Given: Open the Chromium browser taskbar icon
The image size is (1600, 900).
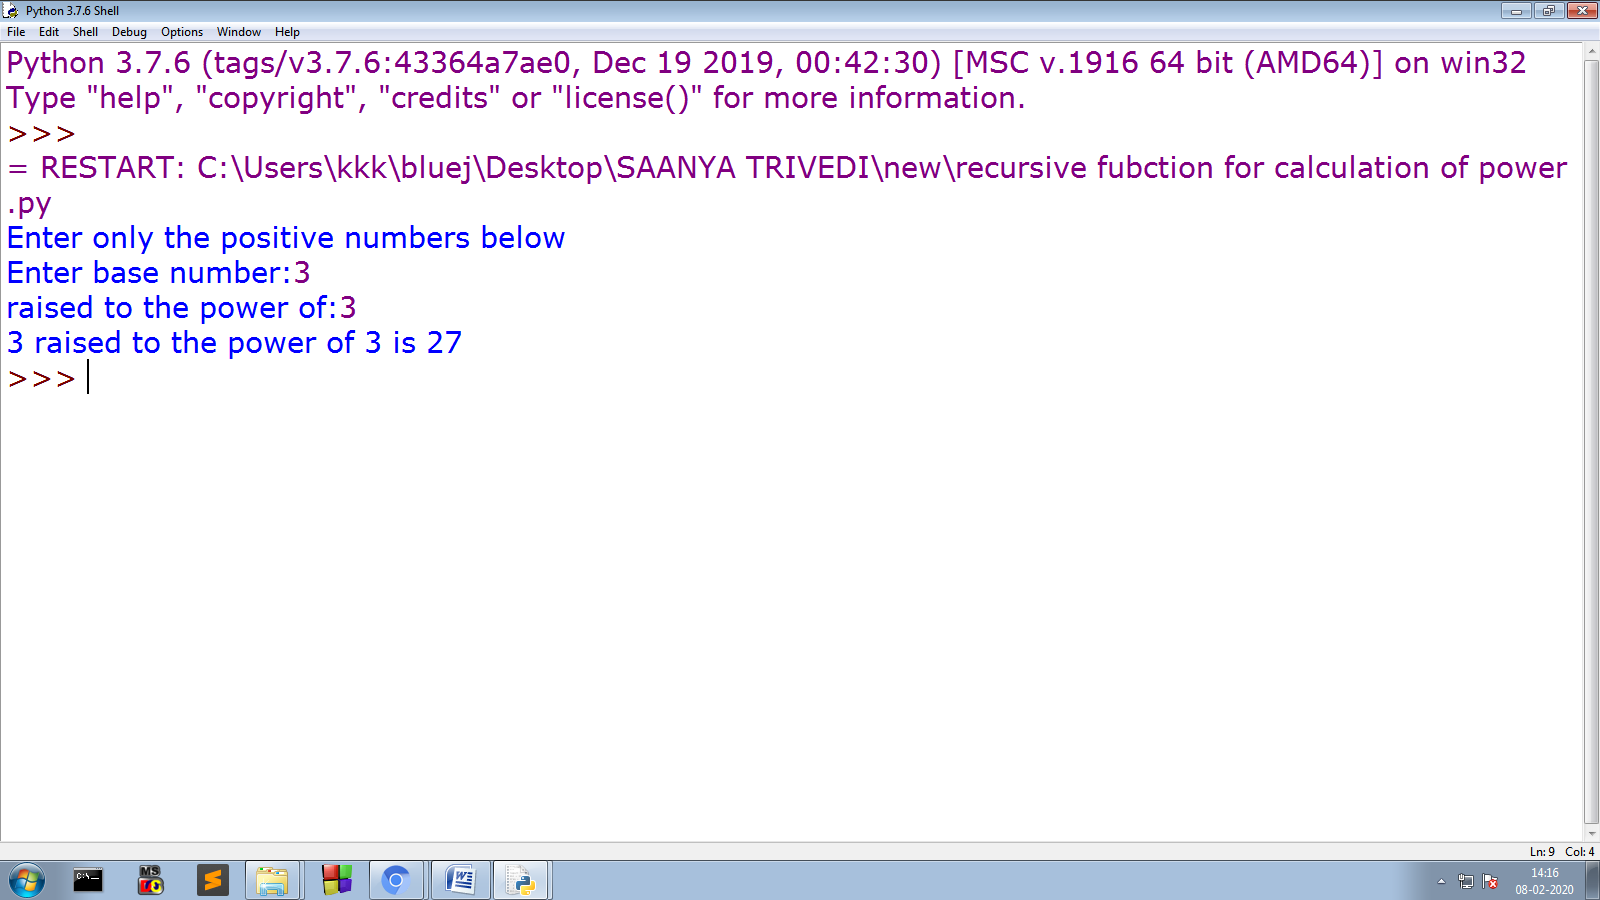Looking at the screenshot, I should tap(396, 880).
